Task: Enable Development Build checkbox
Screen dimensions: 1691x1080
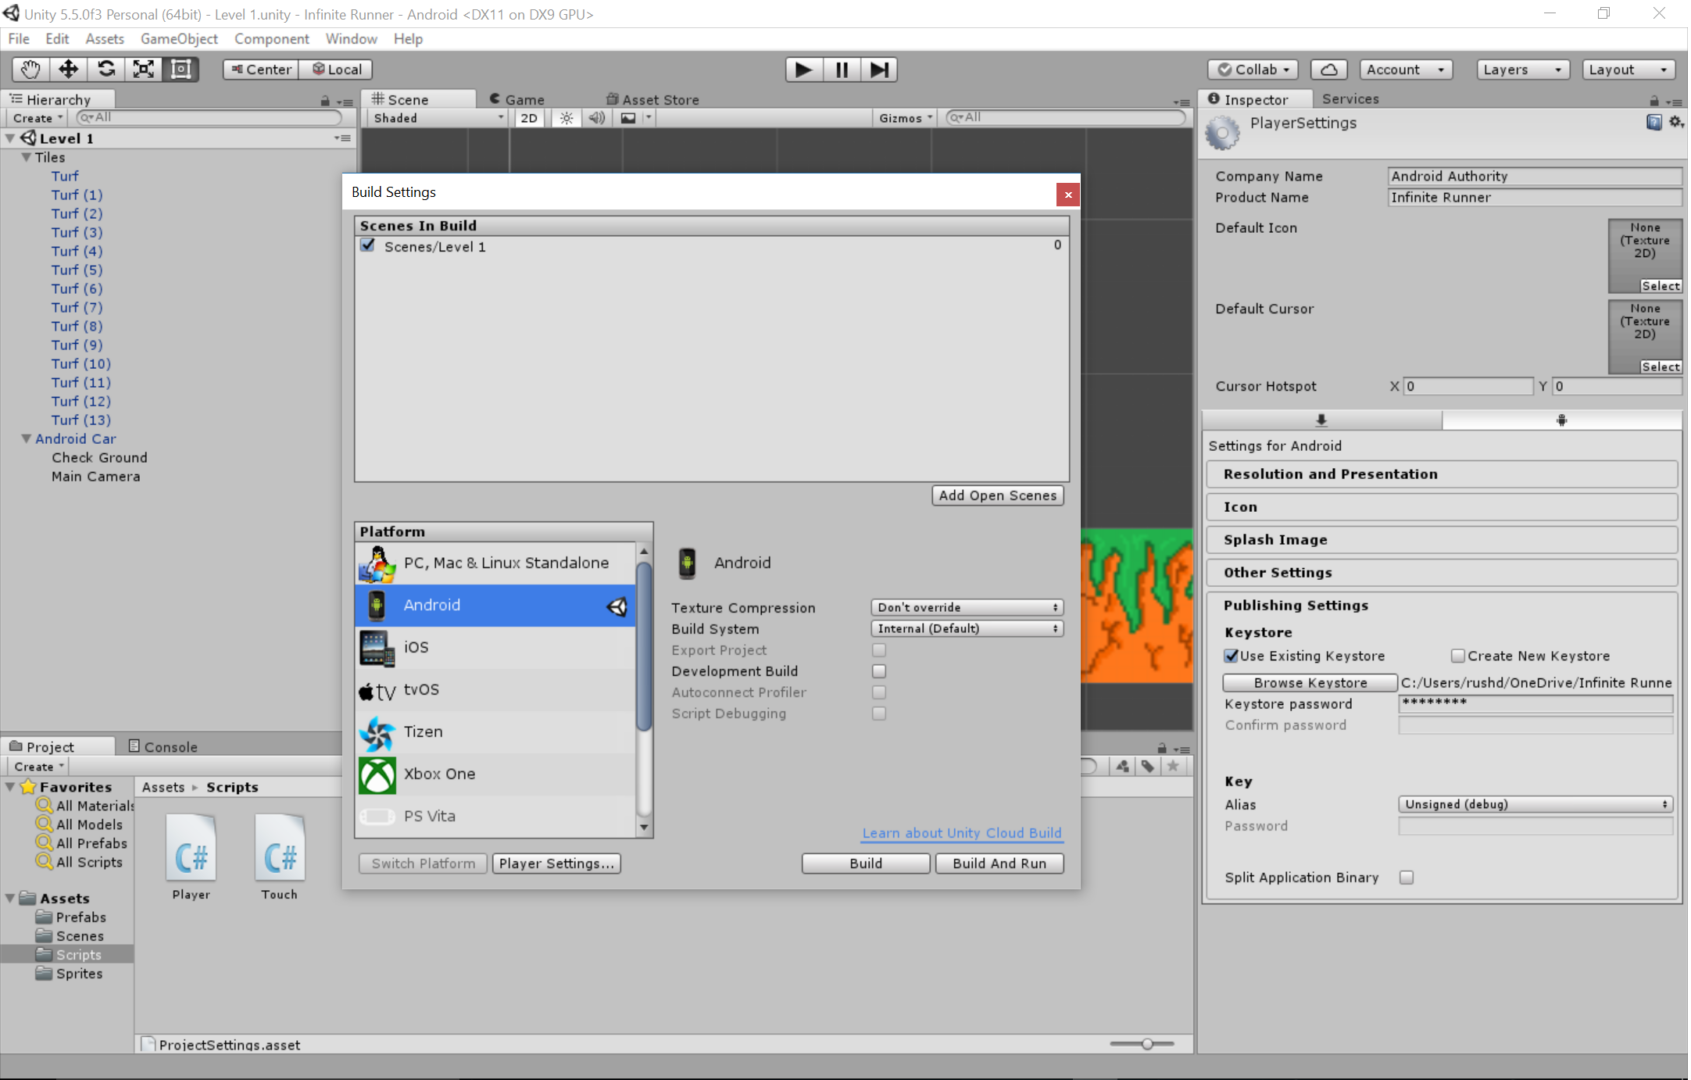Action: (x=879, y=671)
